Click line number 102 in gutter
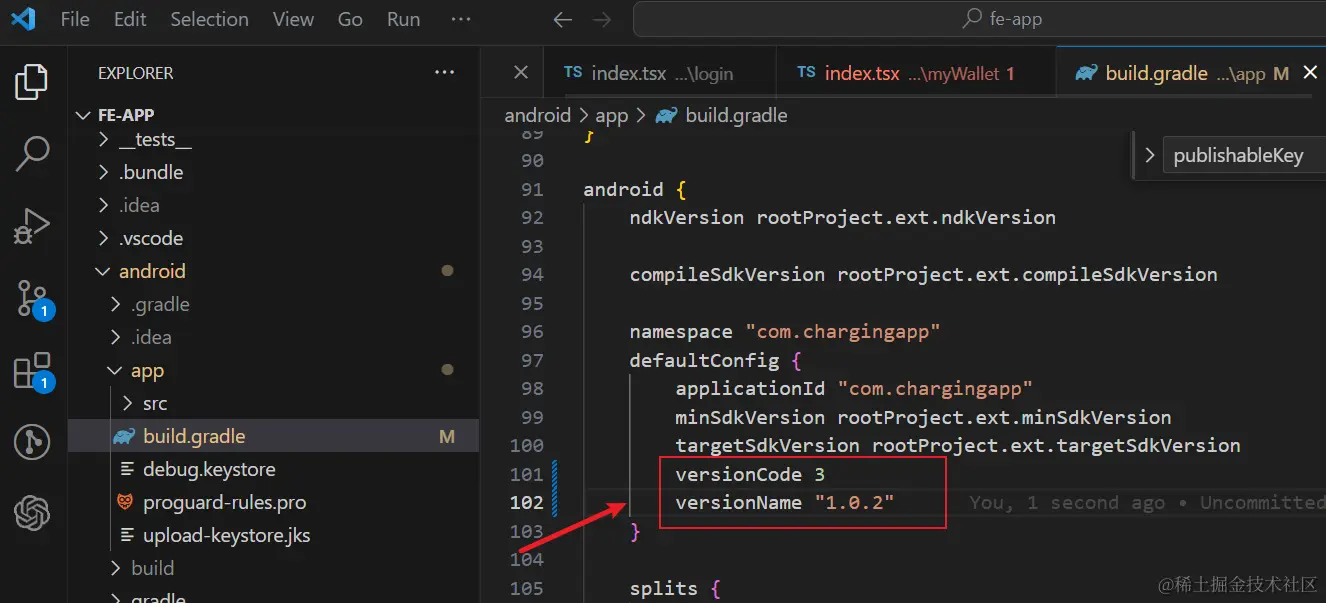 pos(526,502)
